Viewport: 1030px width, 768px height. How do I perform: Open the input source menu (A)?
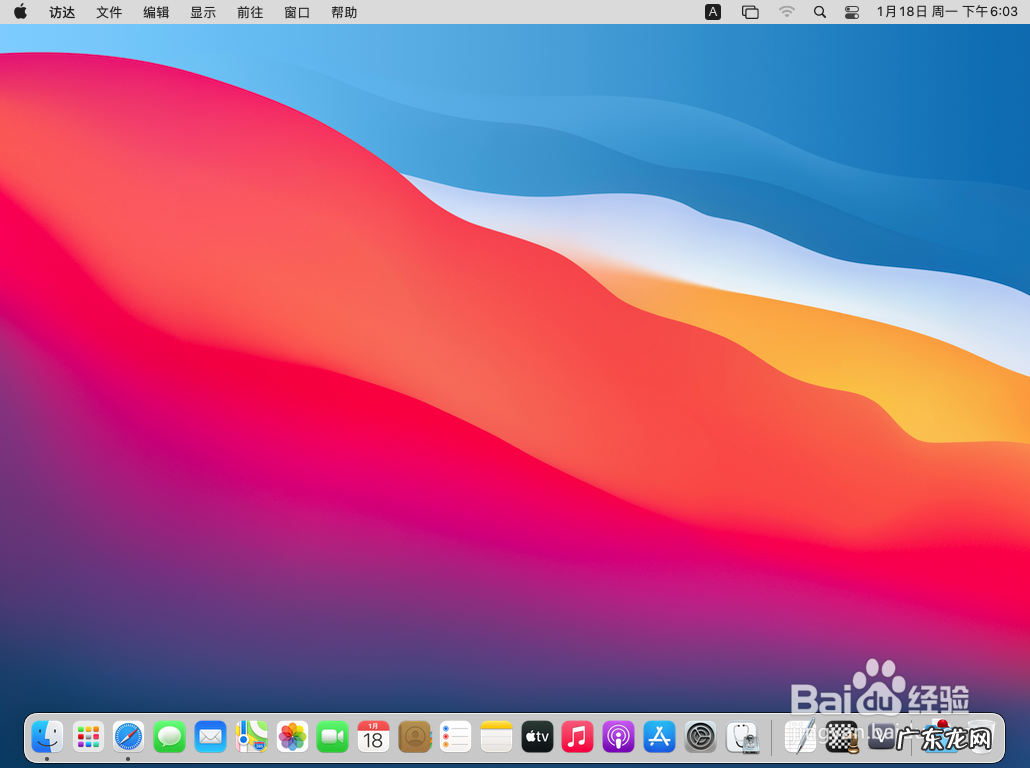pyautogui.click(x=713, y=12)
